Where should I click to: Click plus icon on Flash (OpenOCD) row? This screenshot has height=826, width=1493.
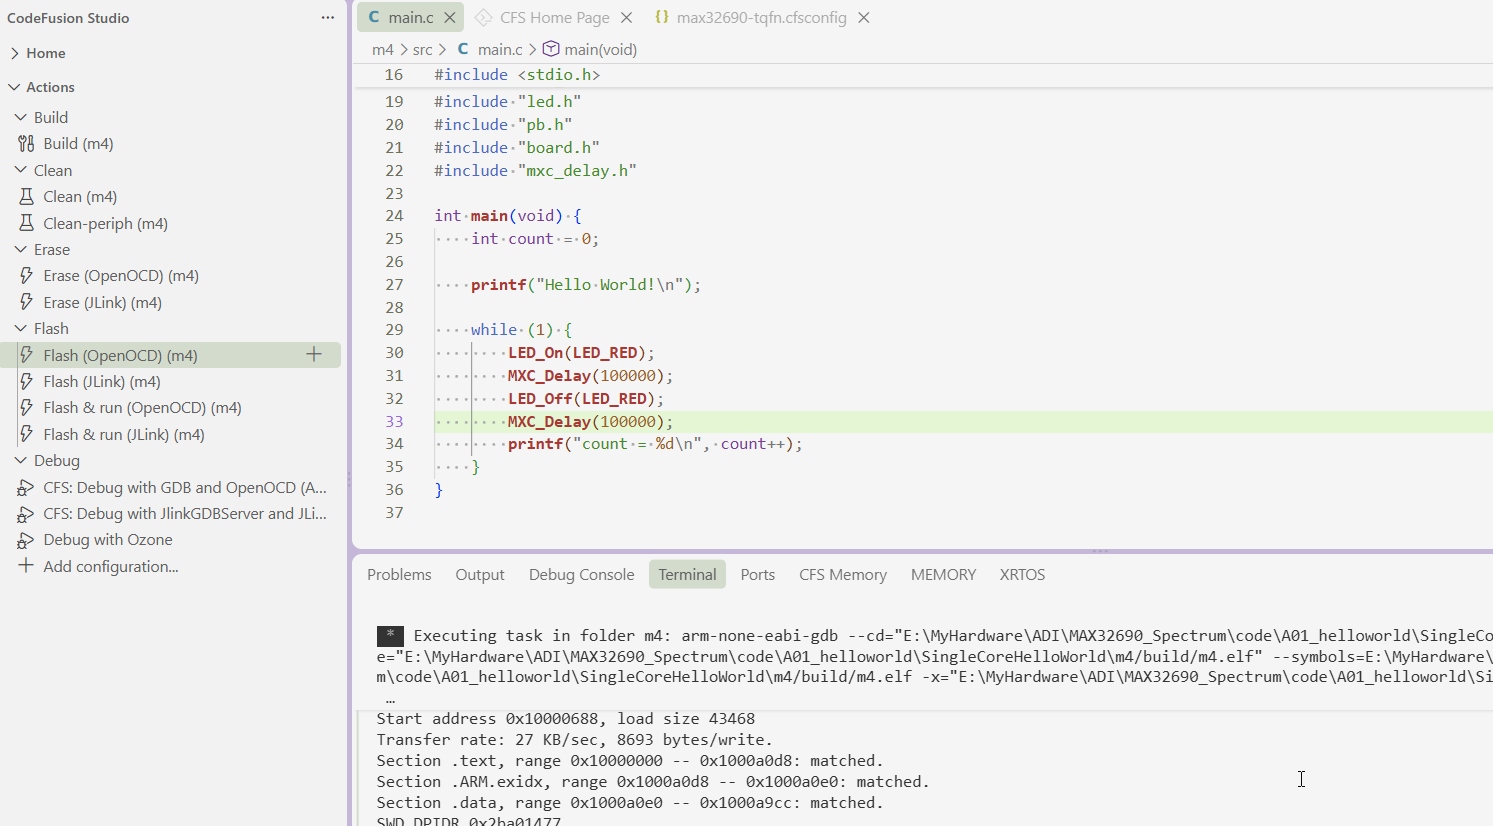[x=314, y=354]
